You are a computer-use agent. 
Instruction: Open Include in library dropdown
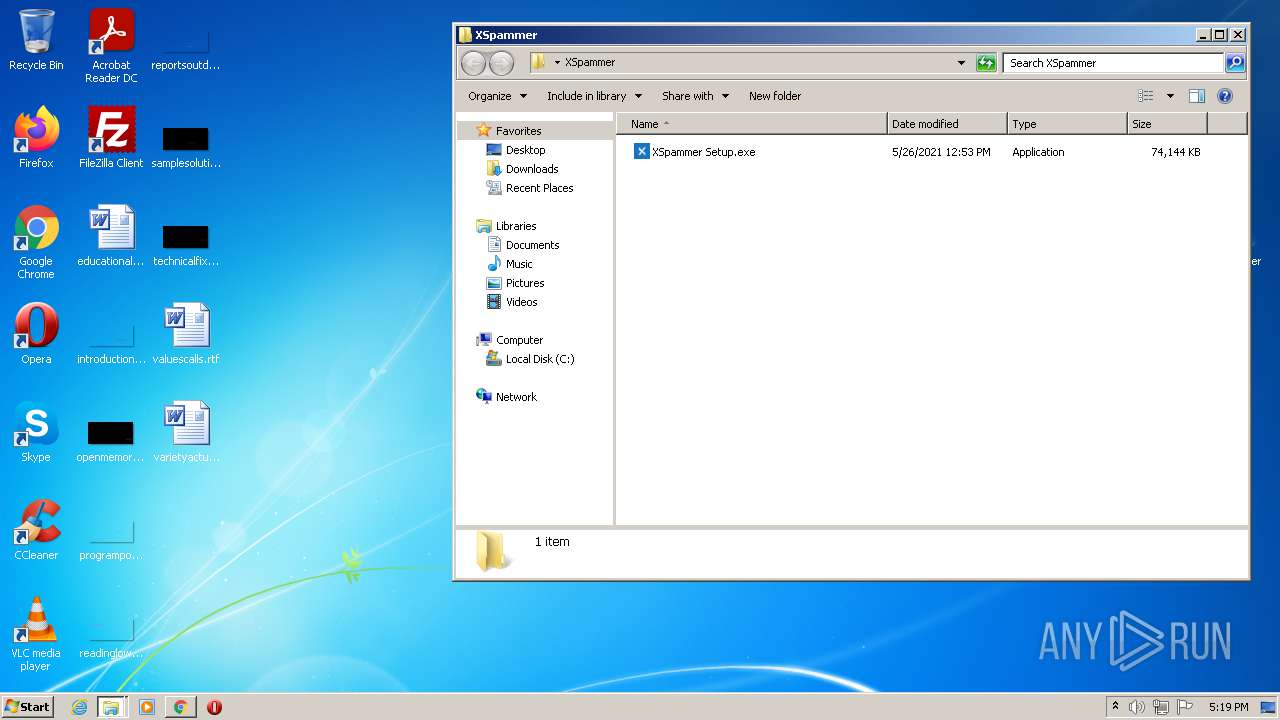coord(594,96)
